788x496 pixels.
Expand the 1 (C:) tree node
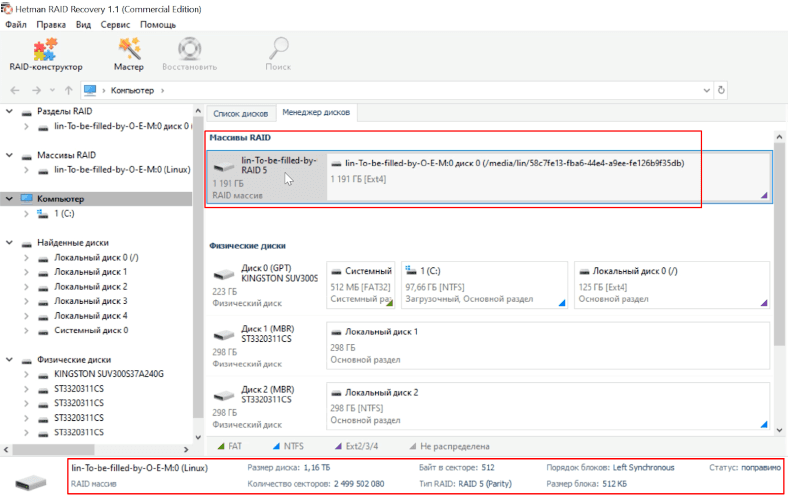(x=27, y=214)
